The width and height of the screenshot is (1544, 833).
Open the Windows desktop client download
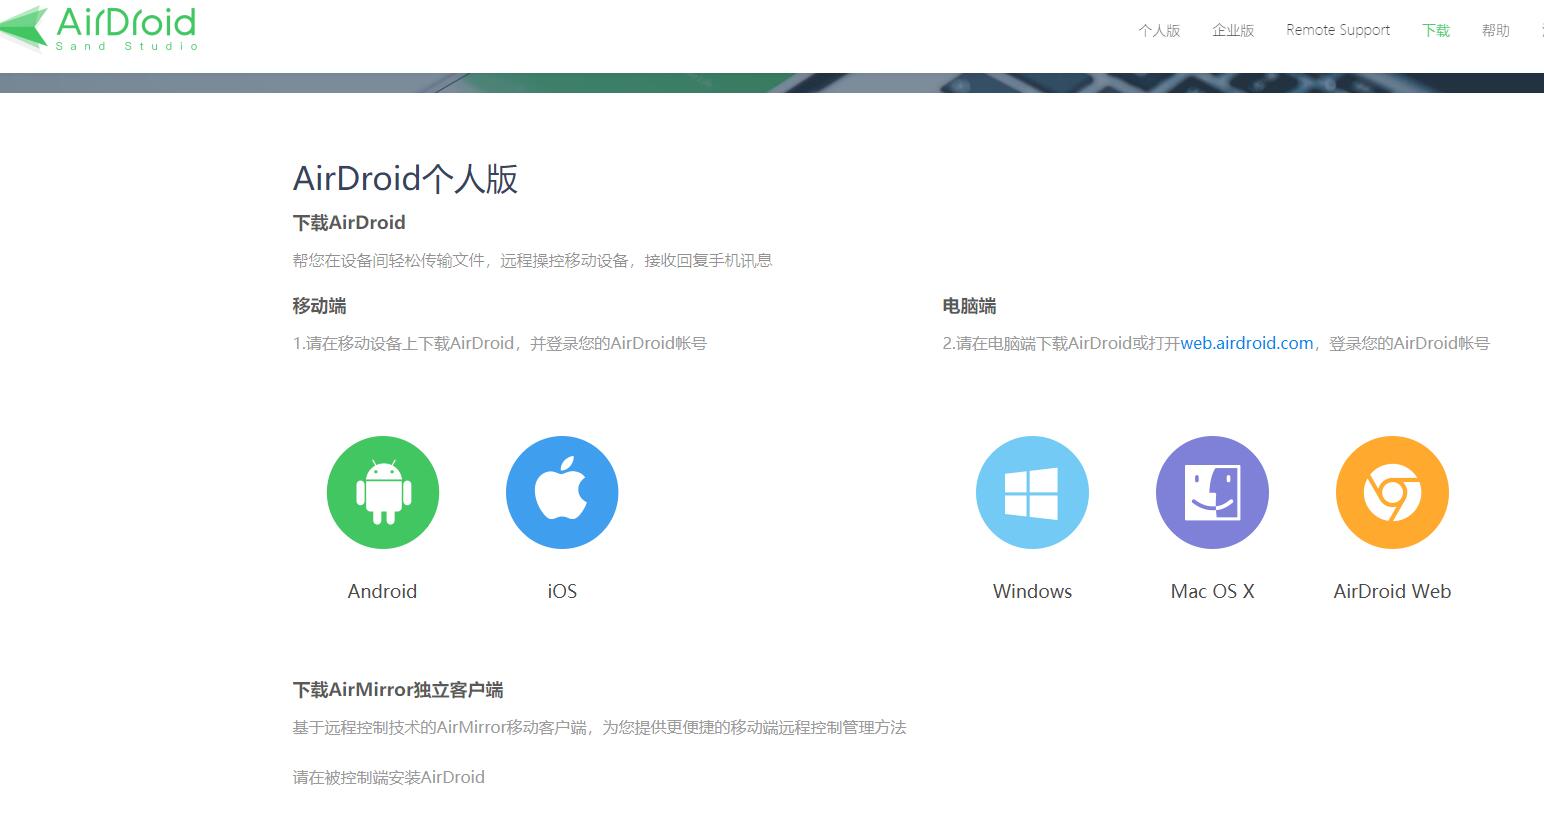(1032, 492)
